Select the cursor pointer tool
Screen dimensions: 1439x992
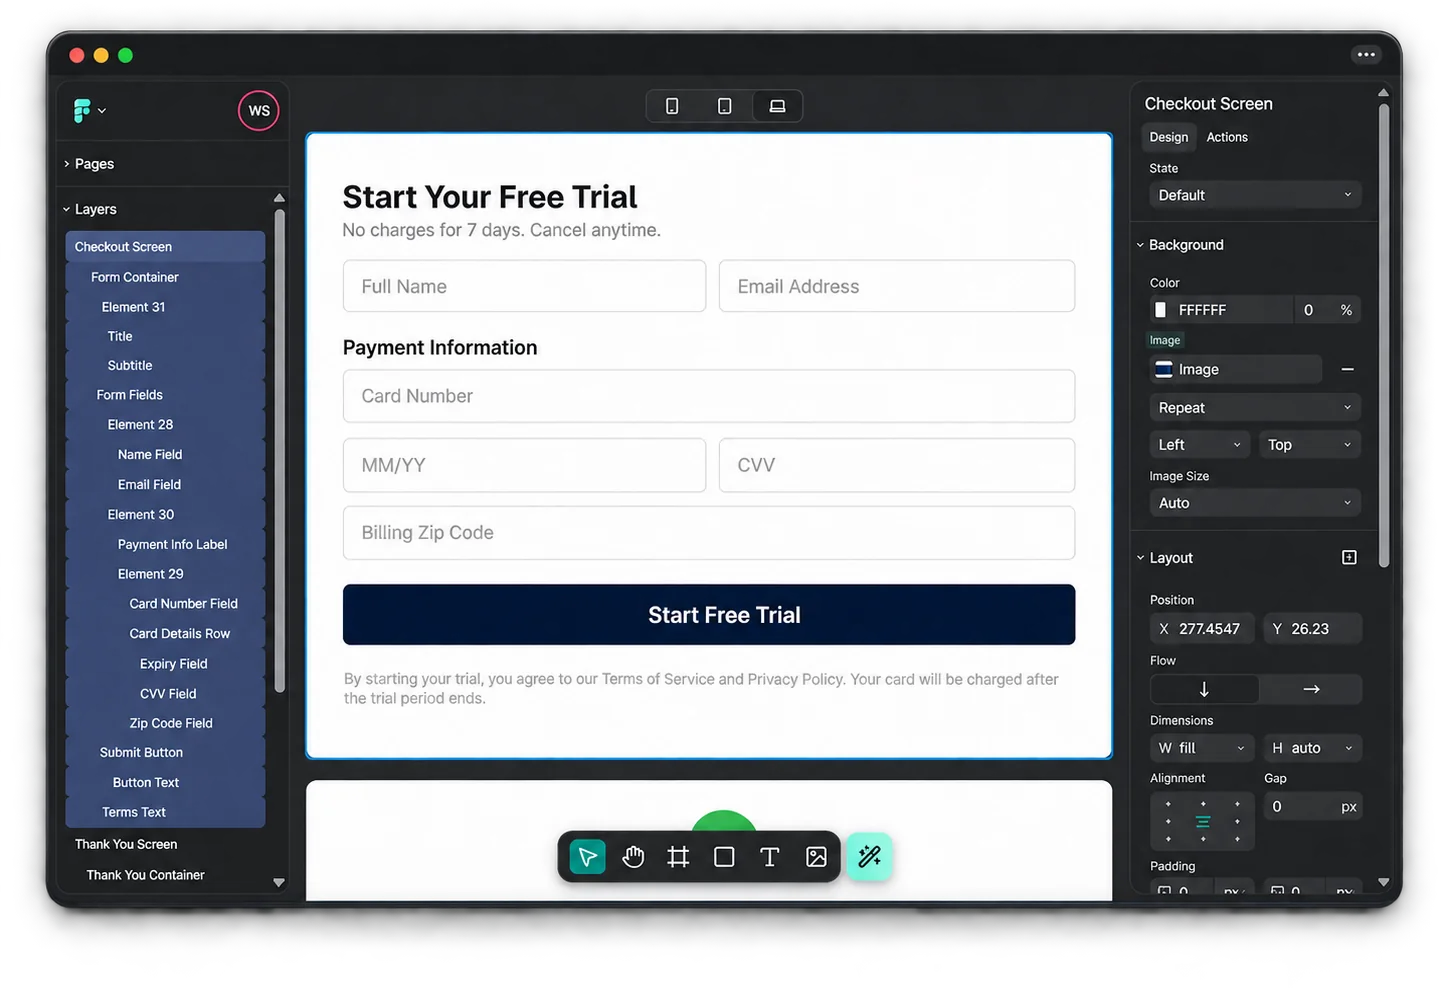click(x=587, y=857)
